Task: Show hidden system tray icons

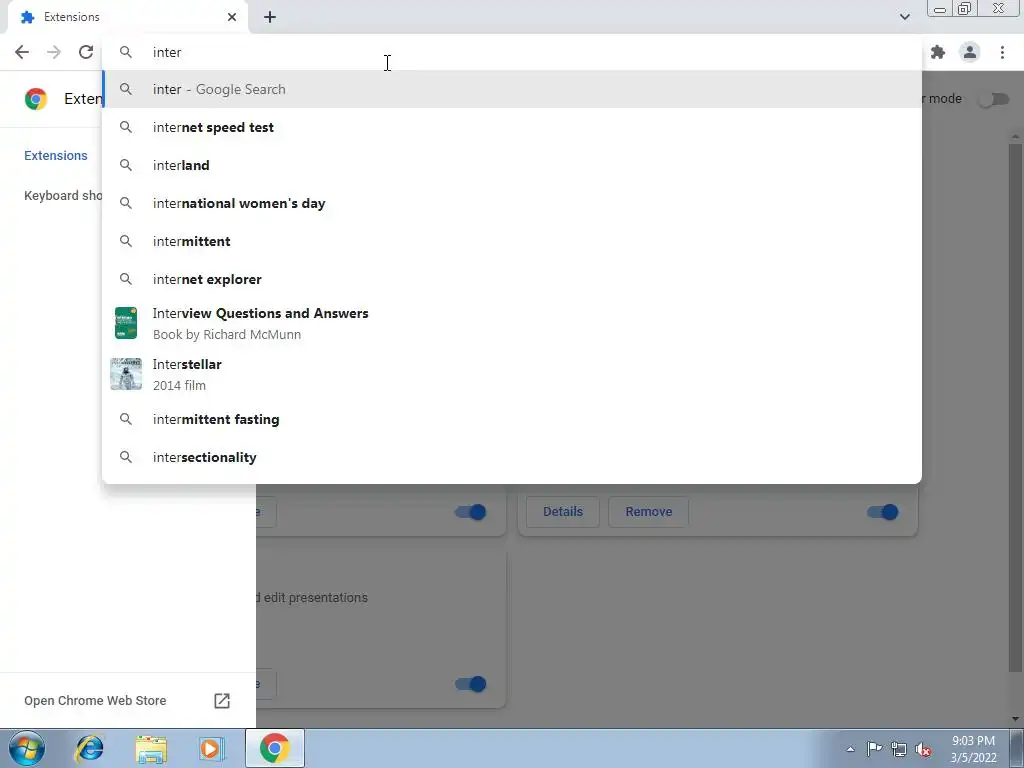Action: click(850, 749)
